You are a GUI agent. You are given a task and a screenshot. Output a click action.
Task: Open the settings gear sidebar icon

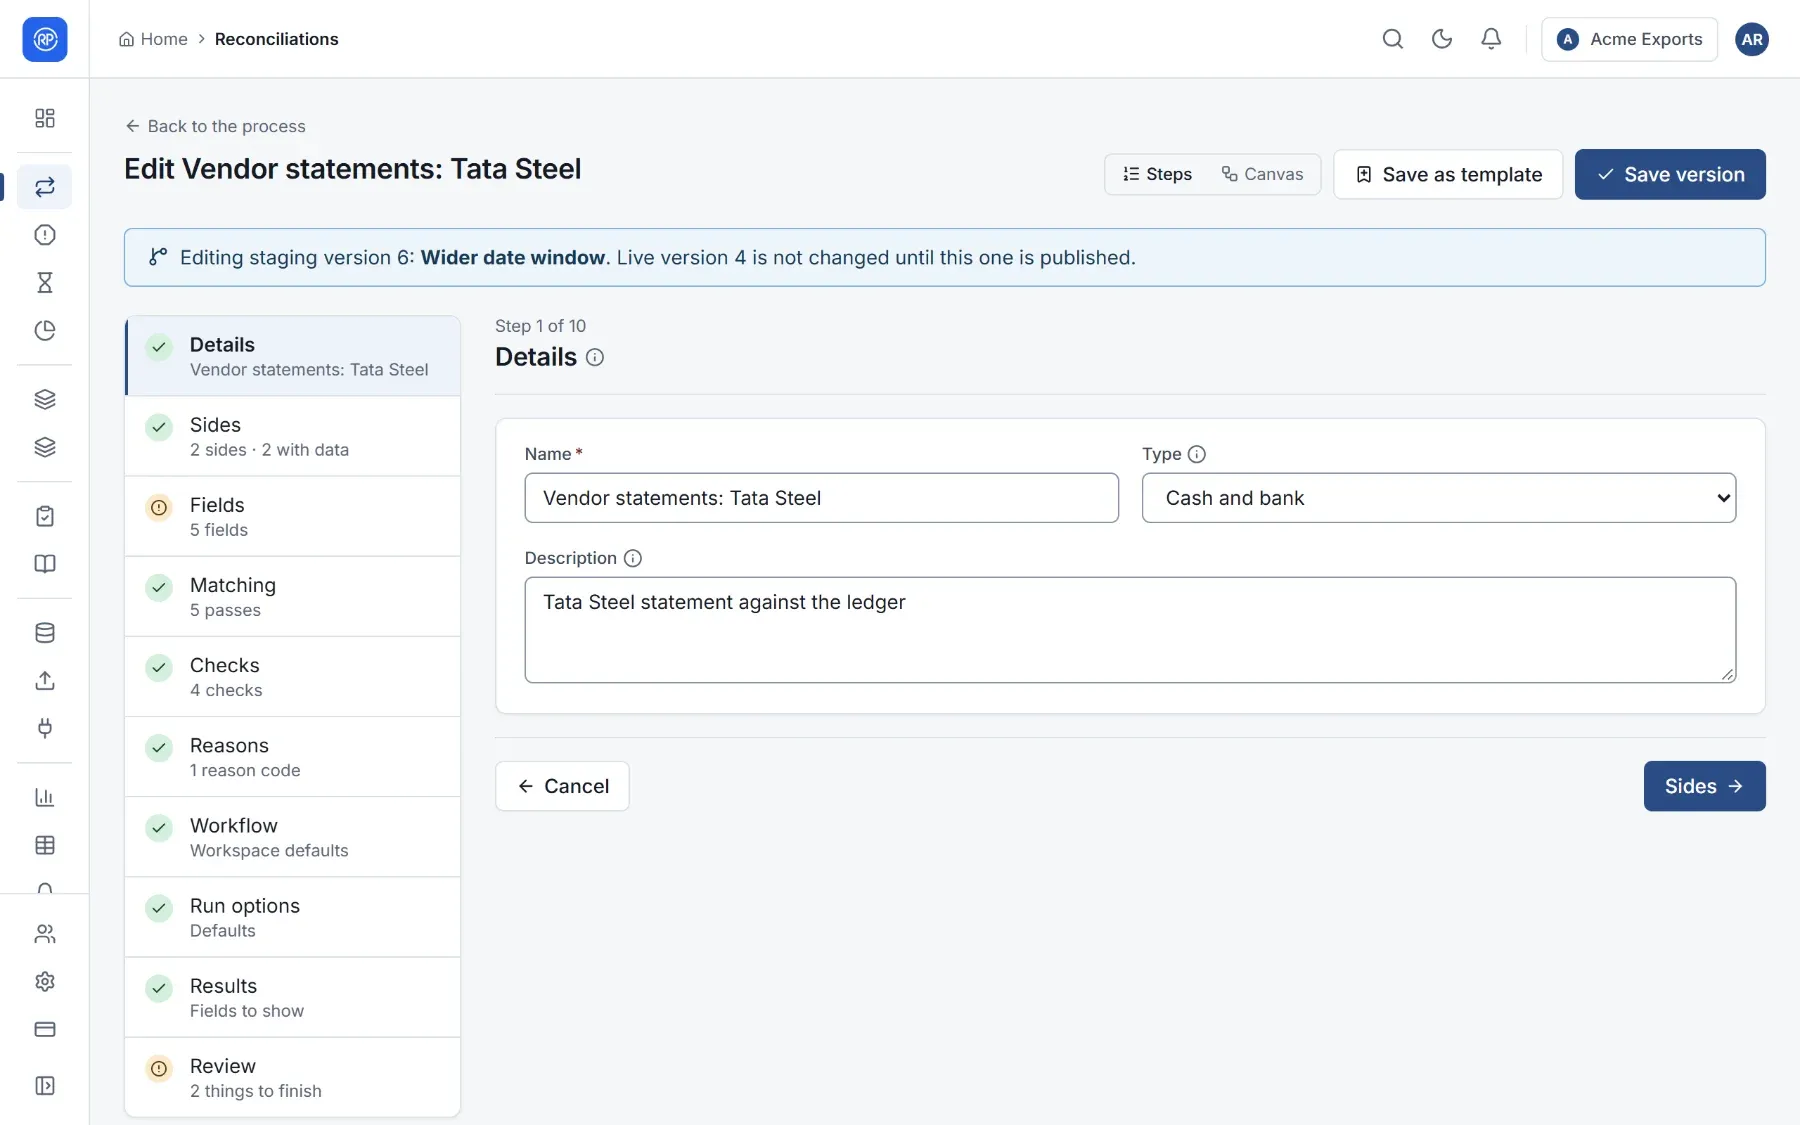44,982
